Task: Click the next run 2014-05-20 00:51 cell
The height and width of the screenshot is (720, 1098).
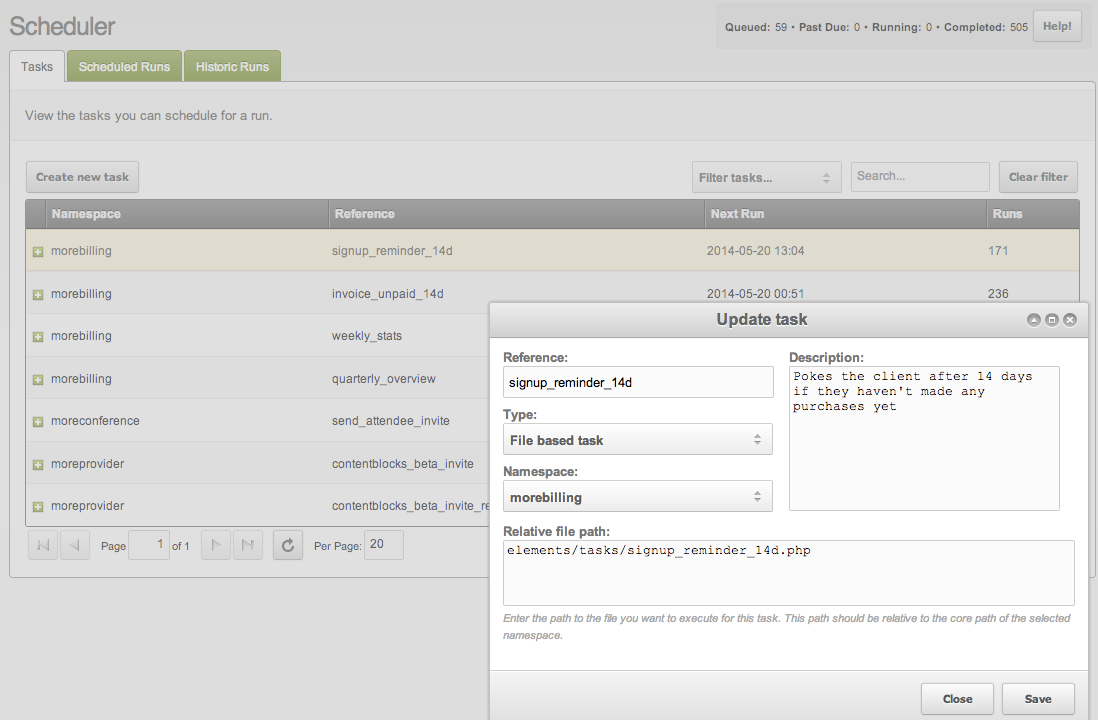Action: pyautogui.click(x=756, y=294)
